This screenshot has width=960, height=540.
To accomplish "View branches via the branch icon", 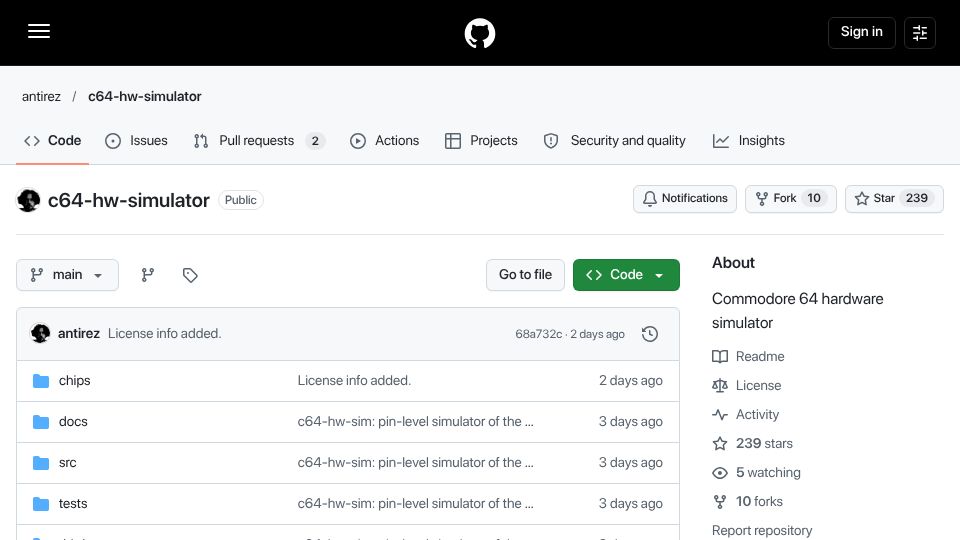I will pyautogui.click(x=148, y=275).
